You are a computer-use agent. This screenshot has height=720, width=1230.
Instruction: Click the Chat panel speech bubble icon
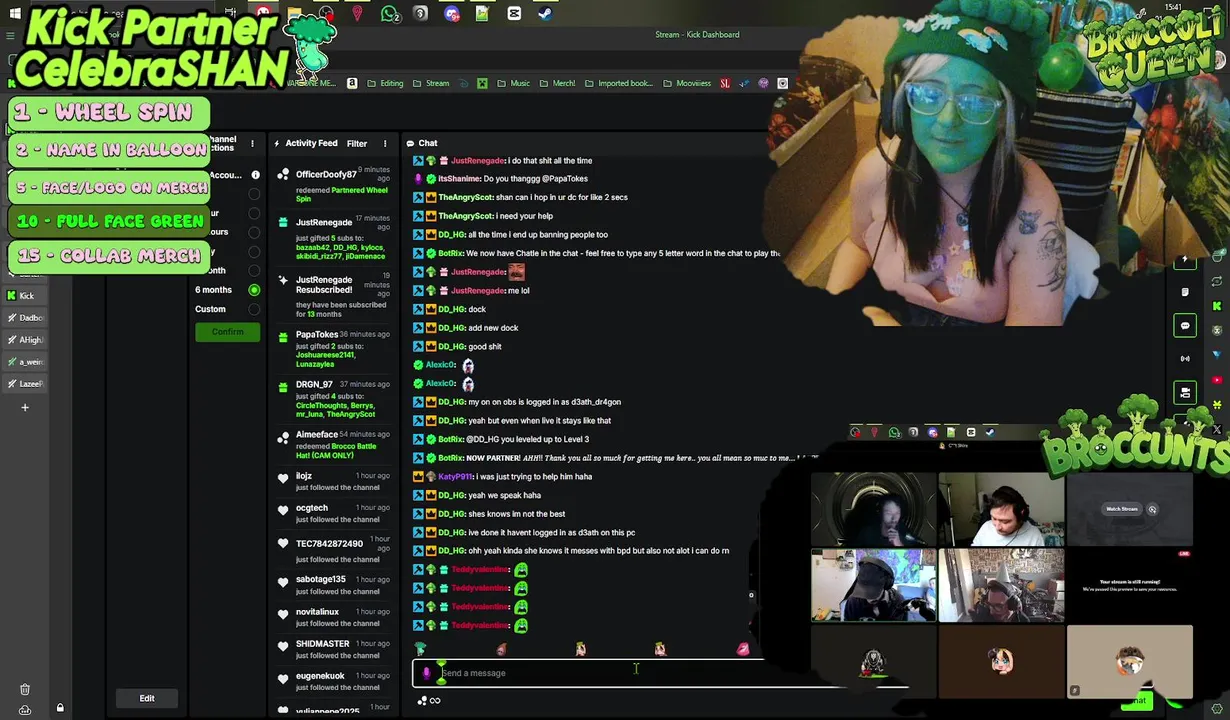coord(410,143)
